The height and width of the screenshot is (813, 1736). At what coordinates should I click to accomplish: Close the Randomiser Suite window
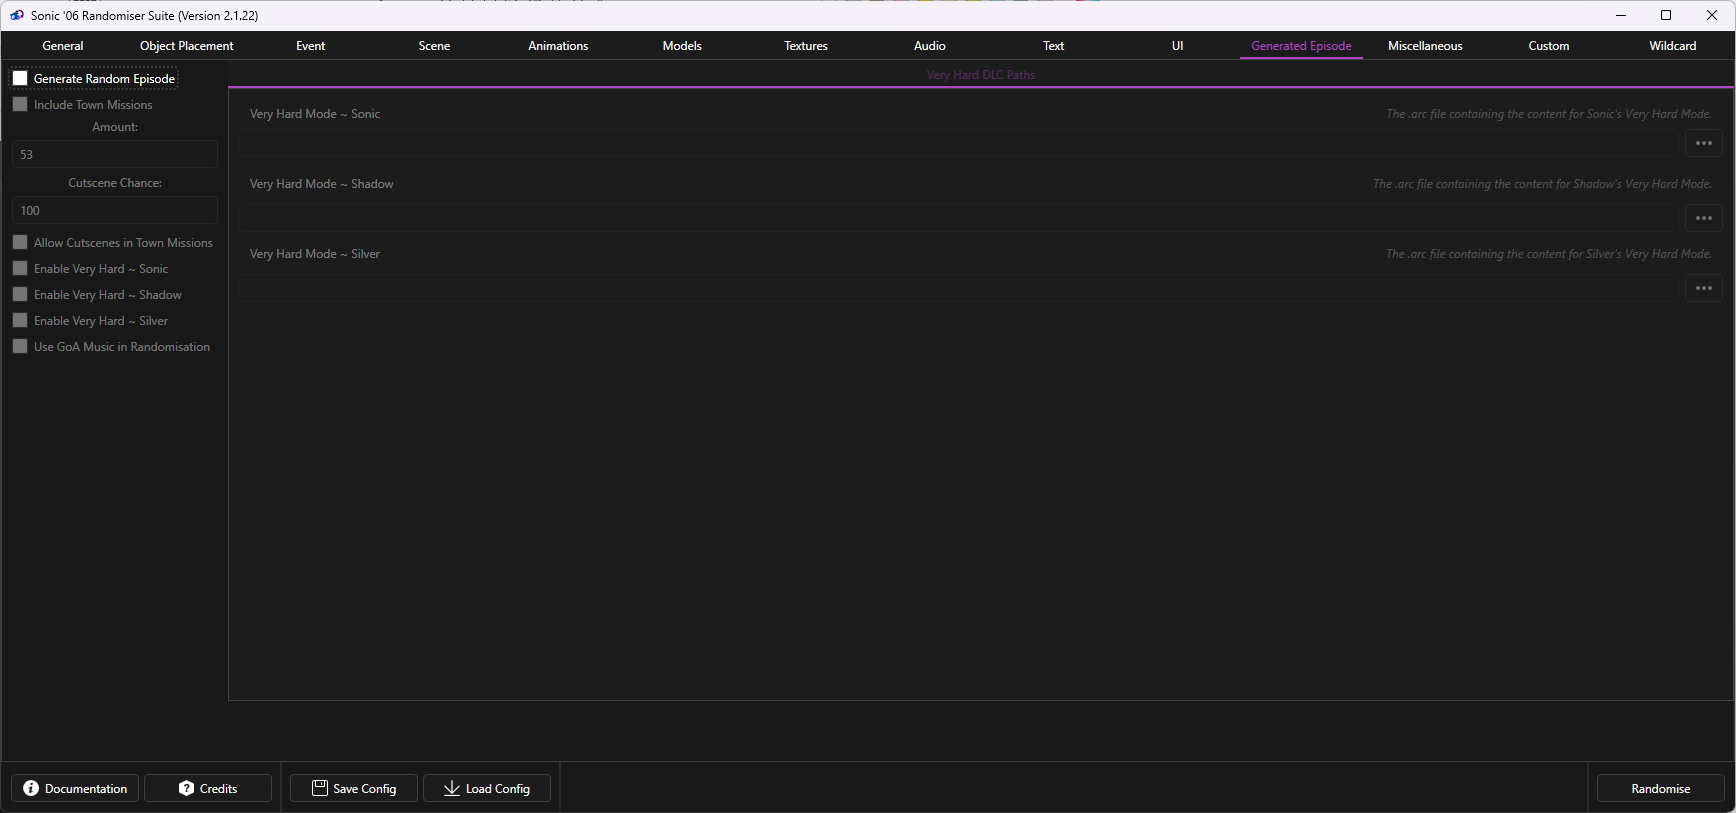[1712, 15]
